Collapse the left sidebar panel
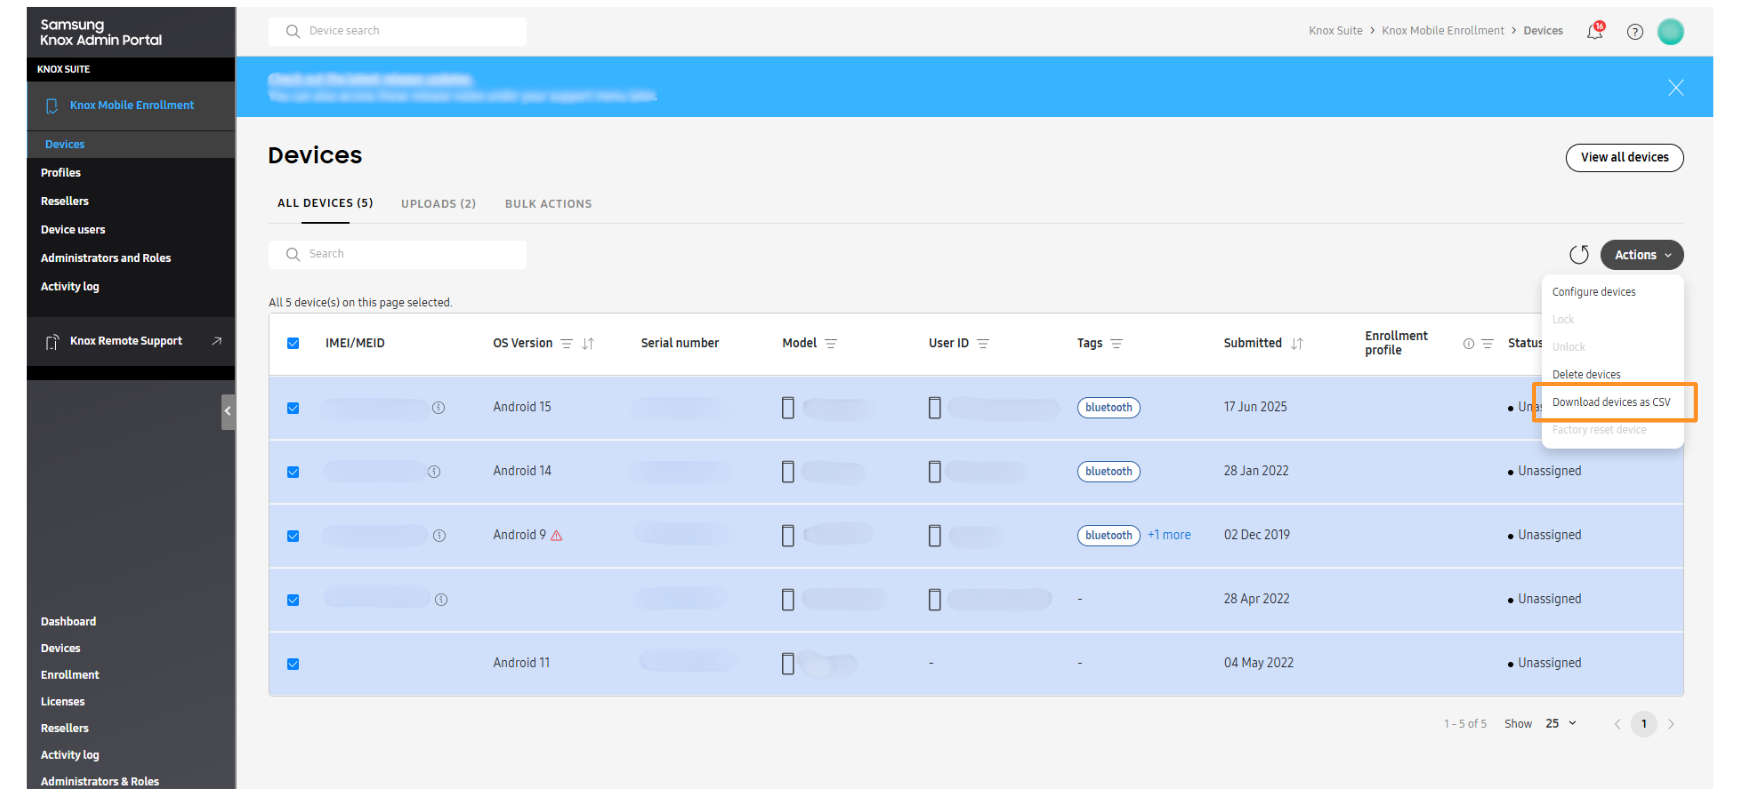 [x=228, y=411]
